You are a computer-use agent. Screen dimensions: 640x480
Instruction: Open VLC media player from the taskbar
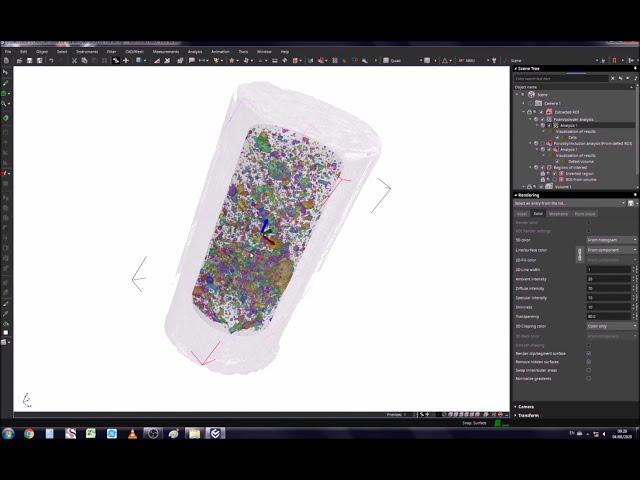pos(132,433)
